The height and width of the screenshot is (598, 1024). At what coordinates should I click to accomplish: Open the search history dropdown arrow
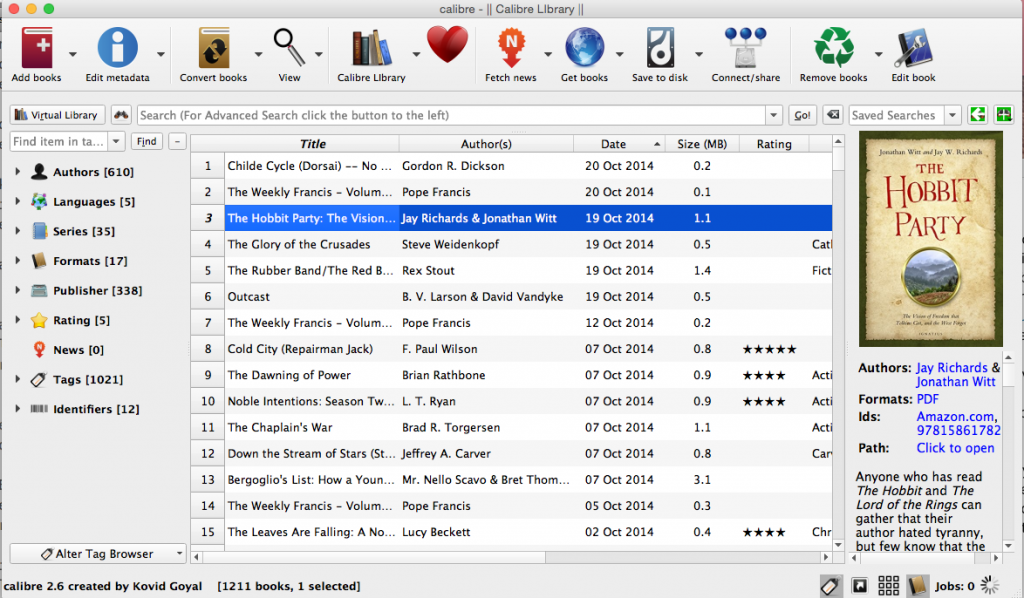pos(773,116)
